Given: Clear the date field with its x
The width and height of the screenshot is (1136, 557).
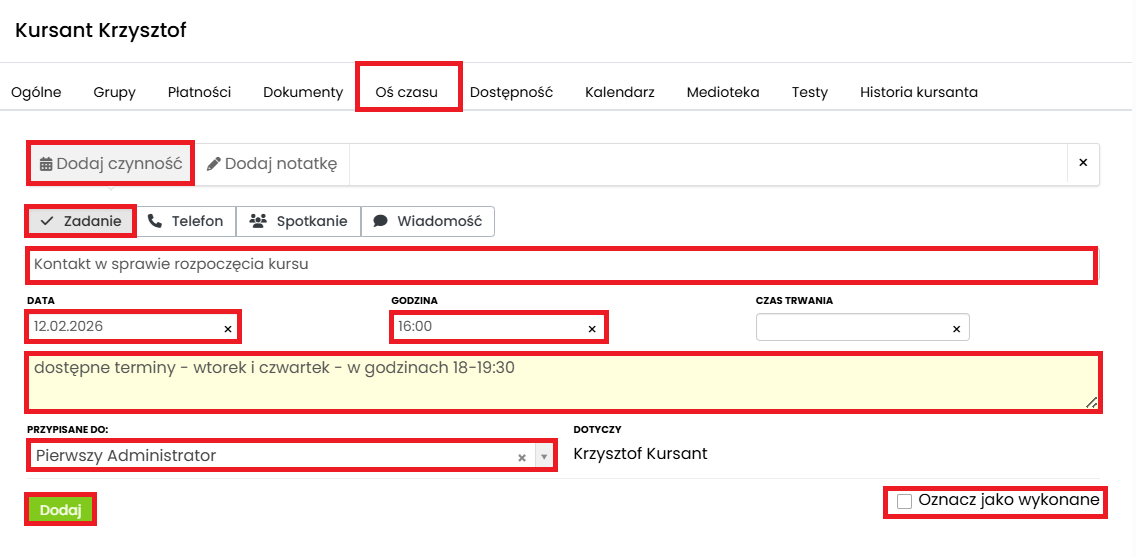Looking at the screenshot, I should point(227,328).
